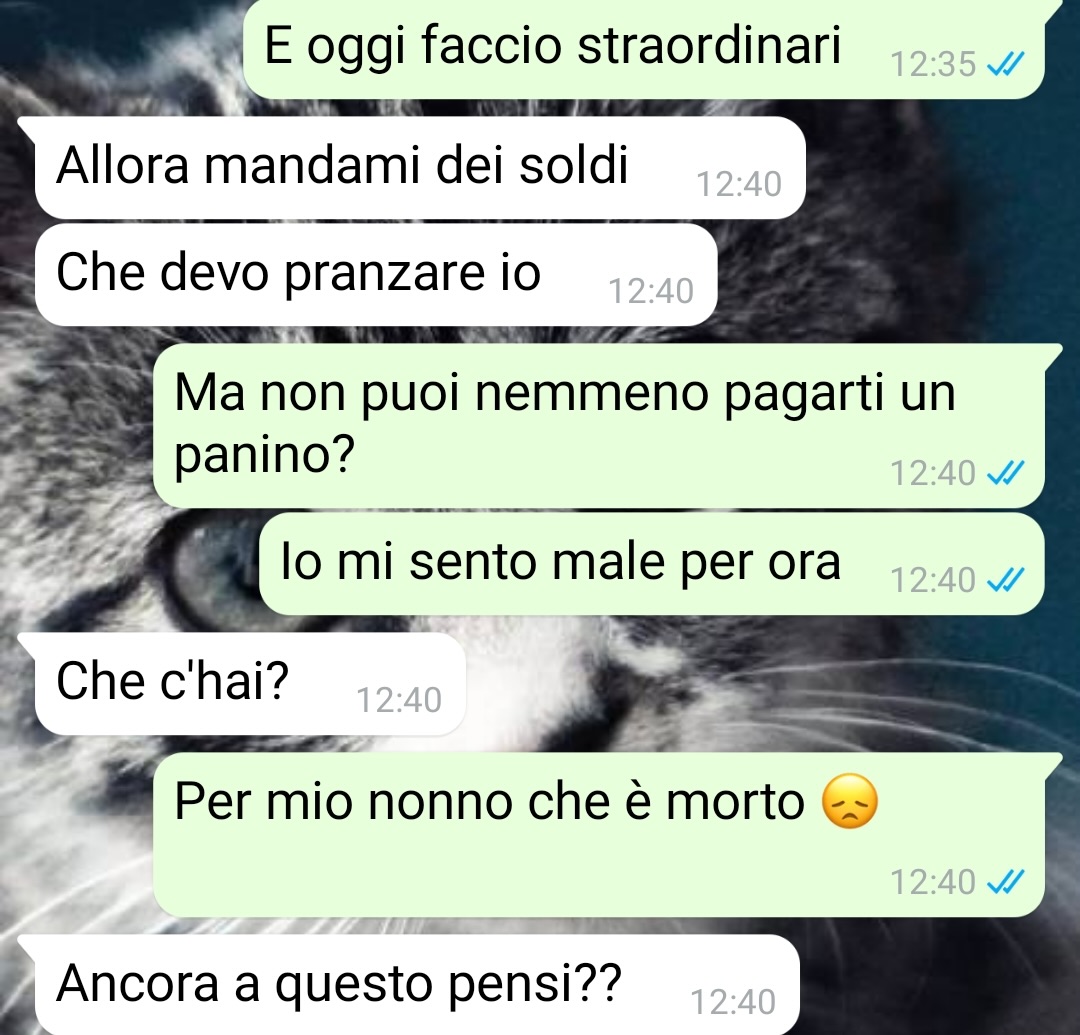Click read ticks on the 'panino?' message

pos(1006,473)
